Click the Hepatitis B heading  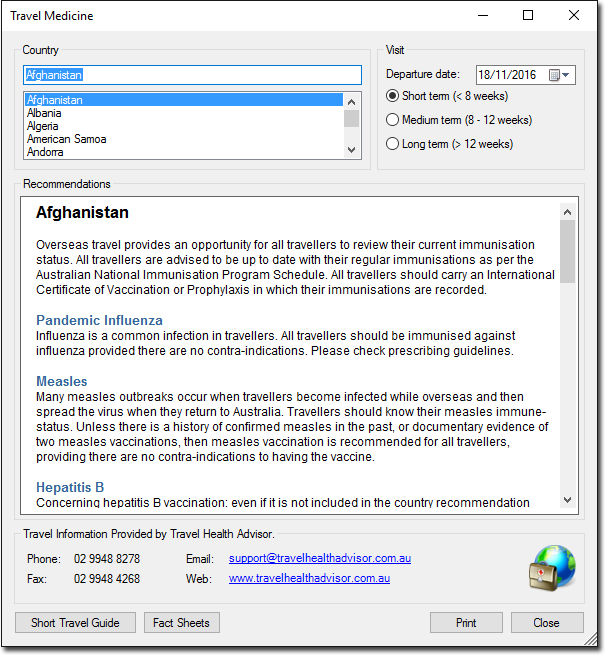70,487
